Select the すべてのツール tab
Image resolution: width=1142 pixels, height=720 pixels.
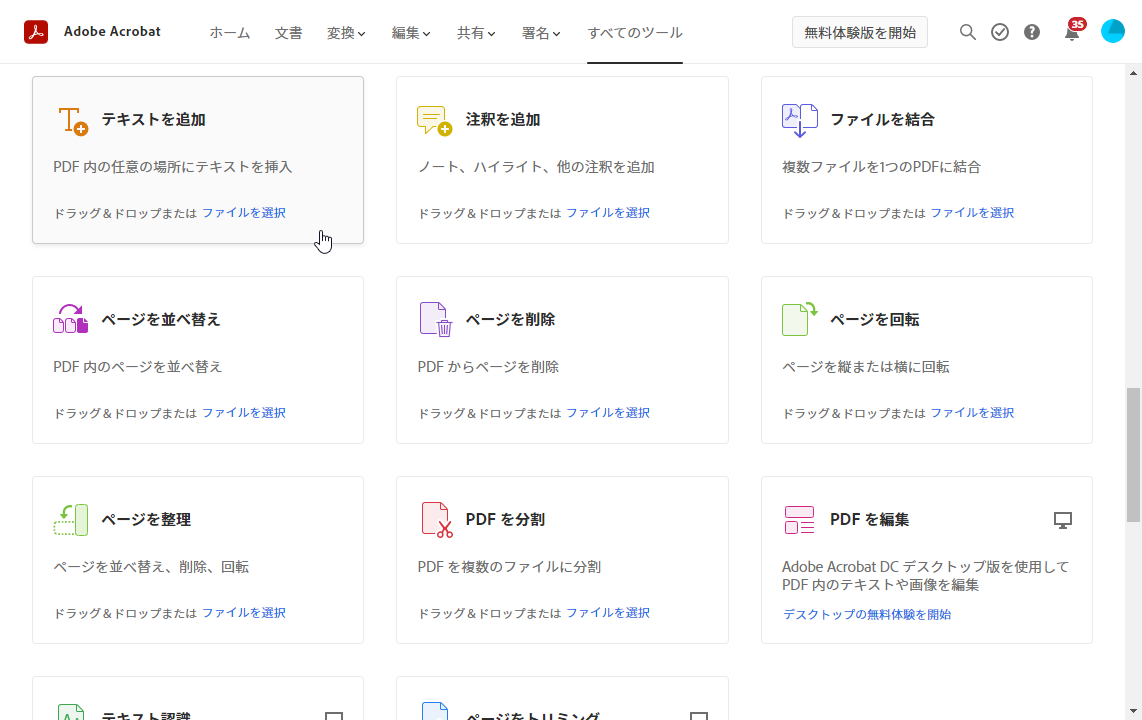click(x=634, y=32)
